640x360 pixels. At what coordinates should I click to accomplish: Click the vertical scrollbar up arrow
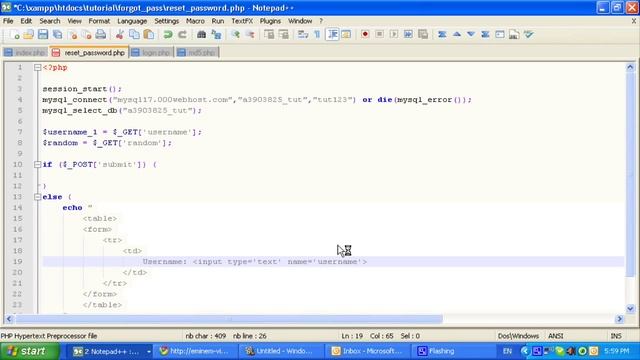630,67
